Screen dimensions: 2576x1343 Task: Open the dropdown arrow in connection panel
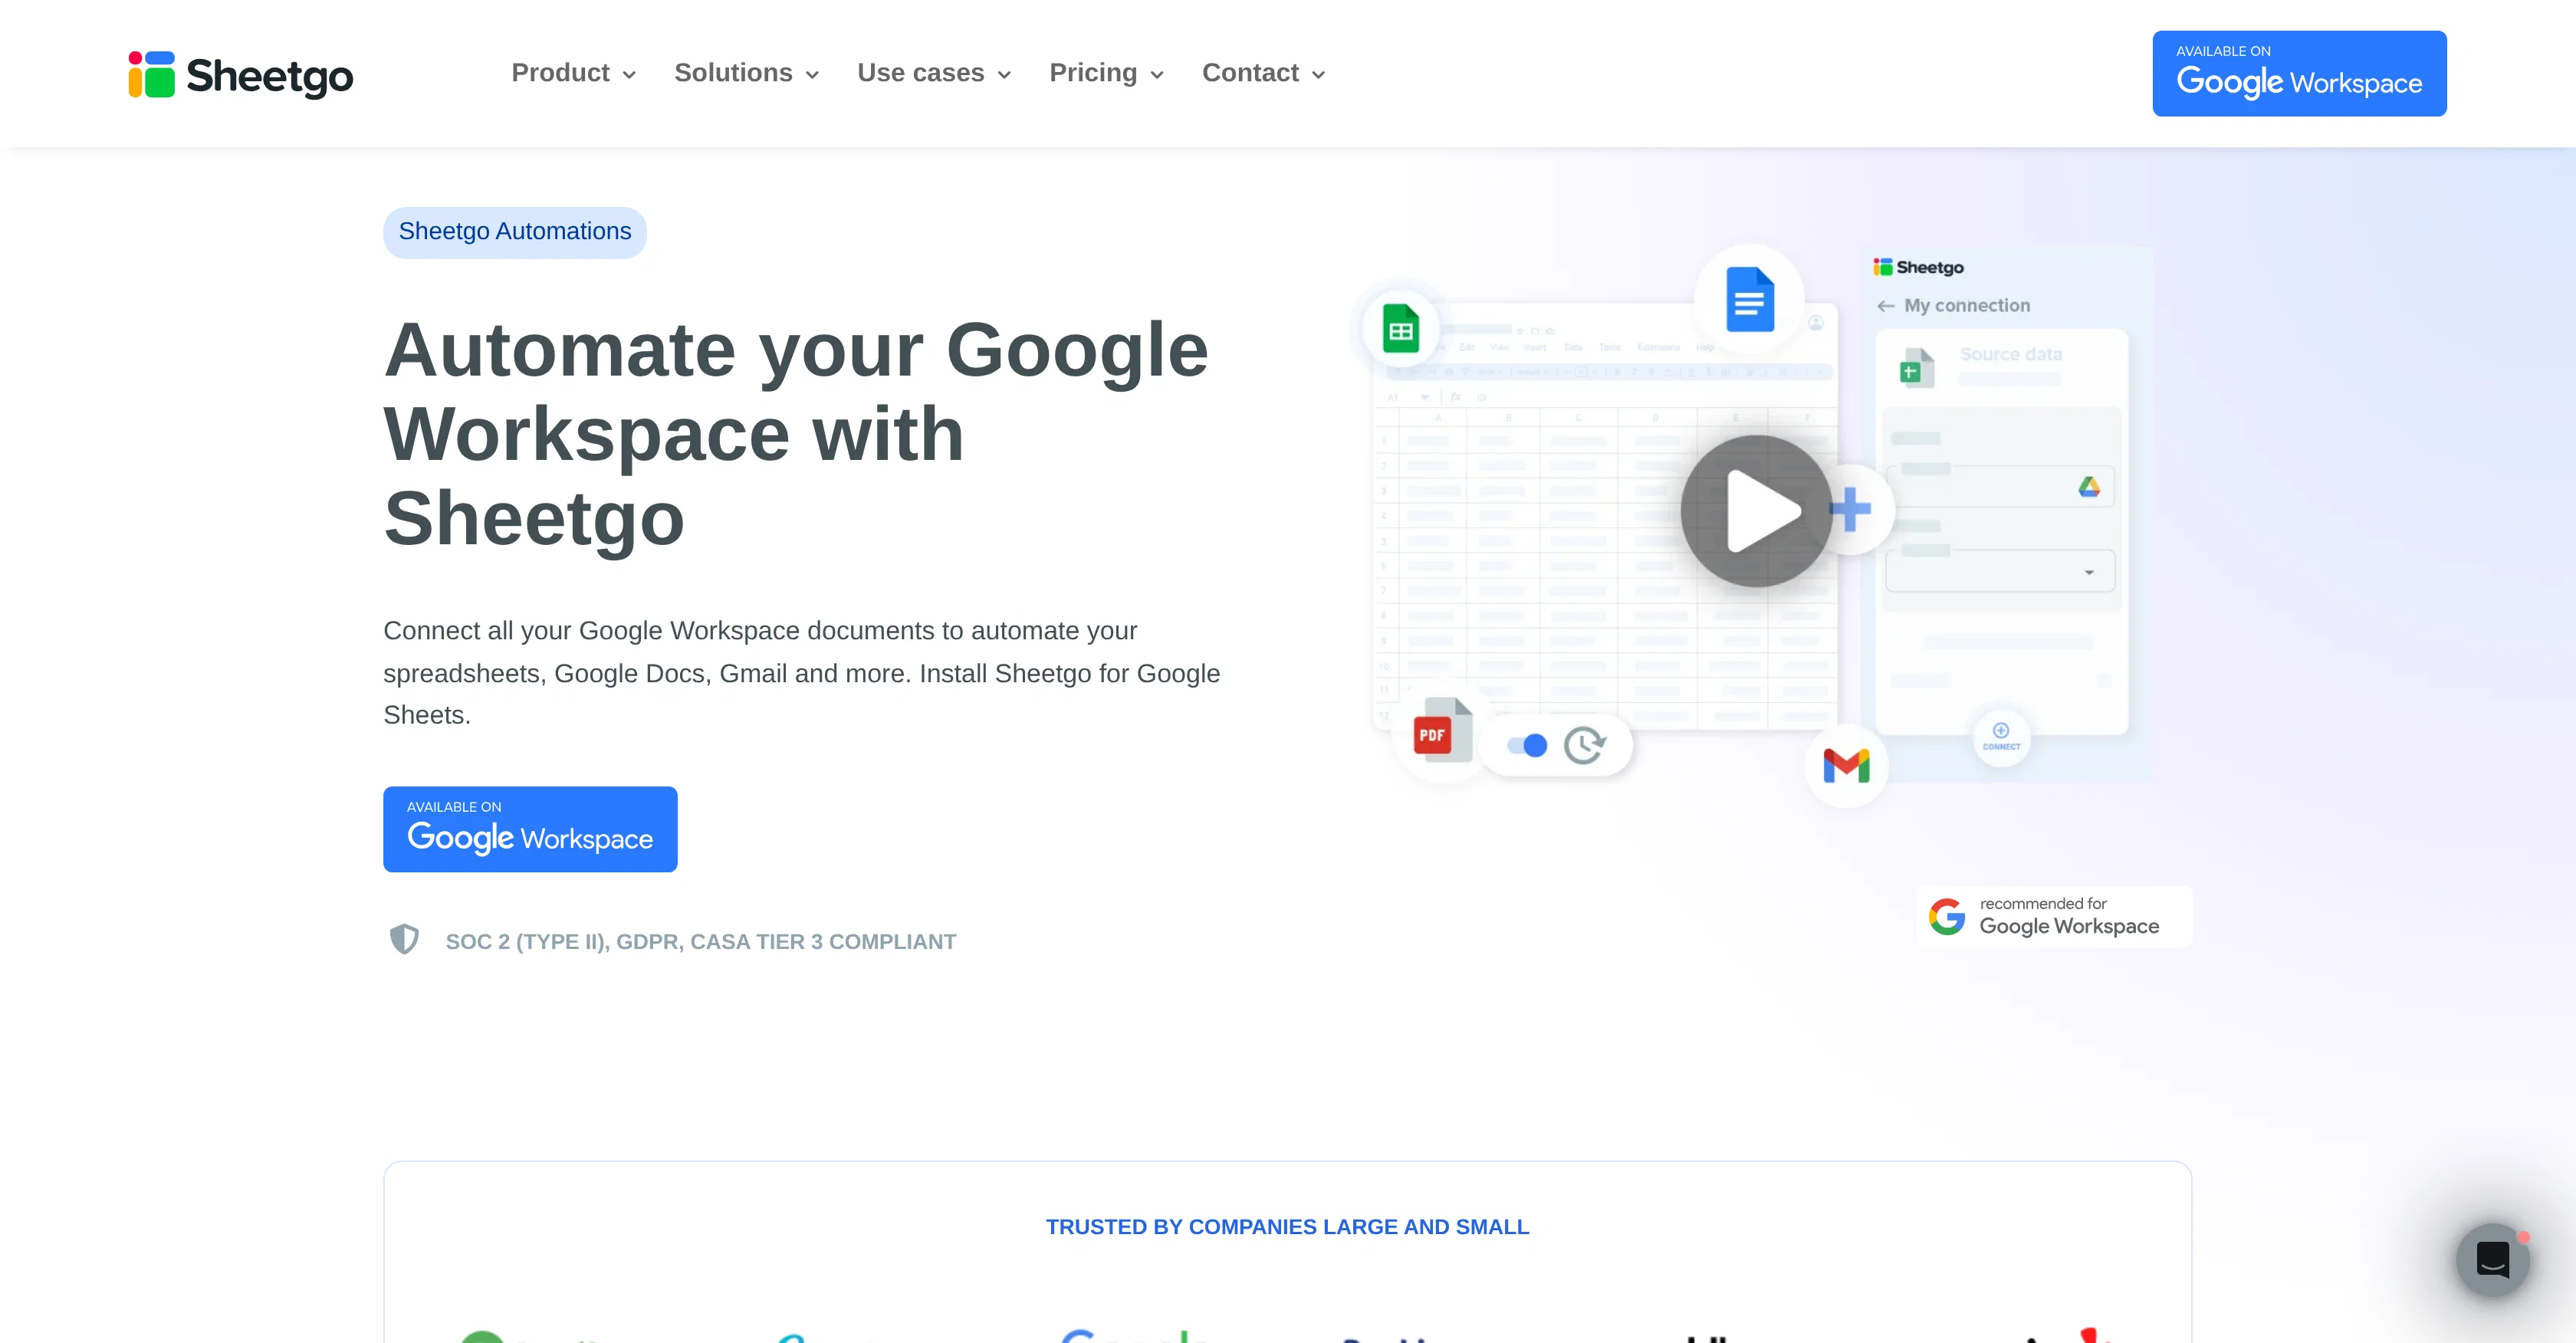click(x=2089, y=572)
